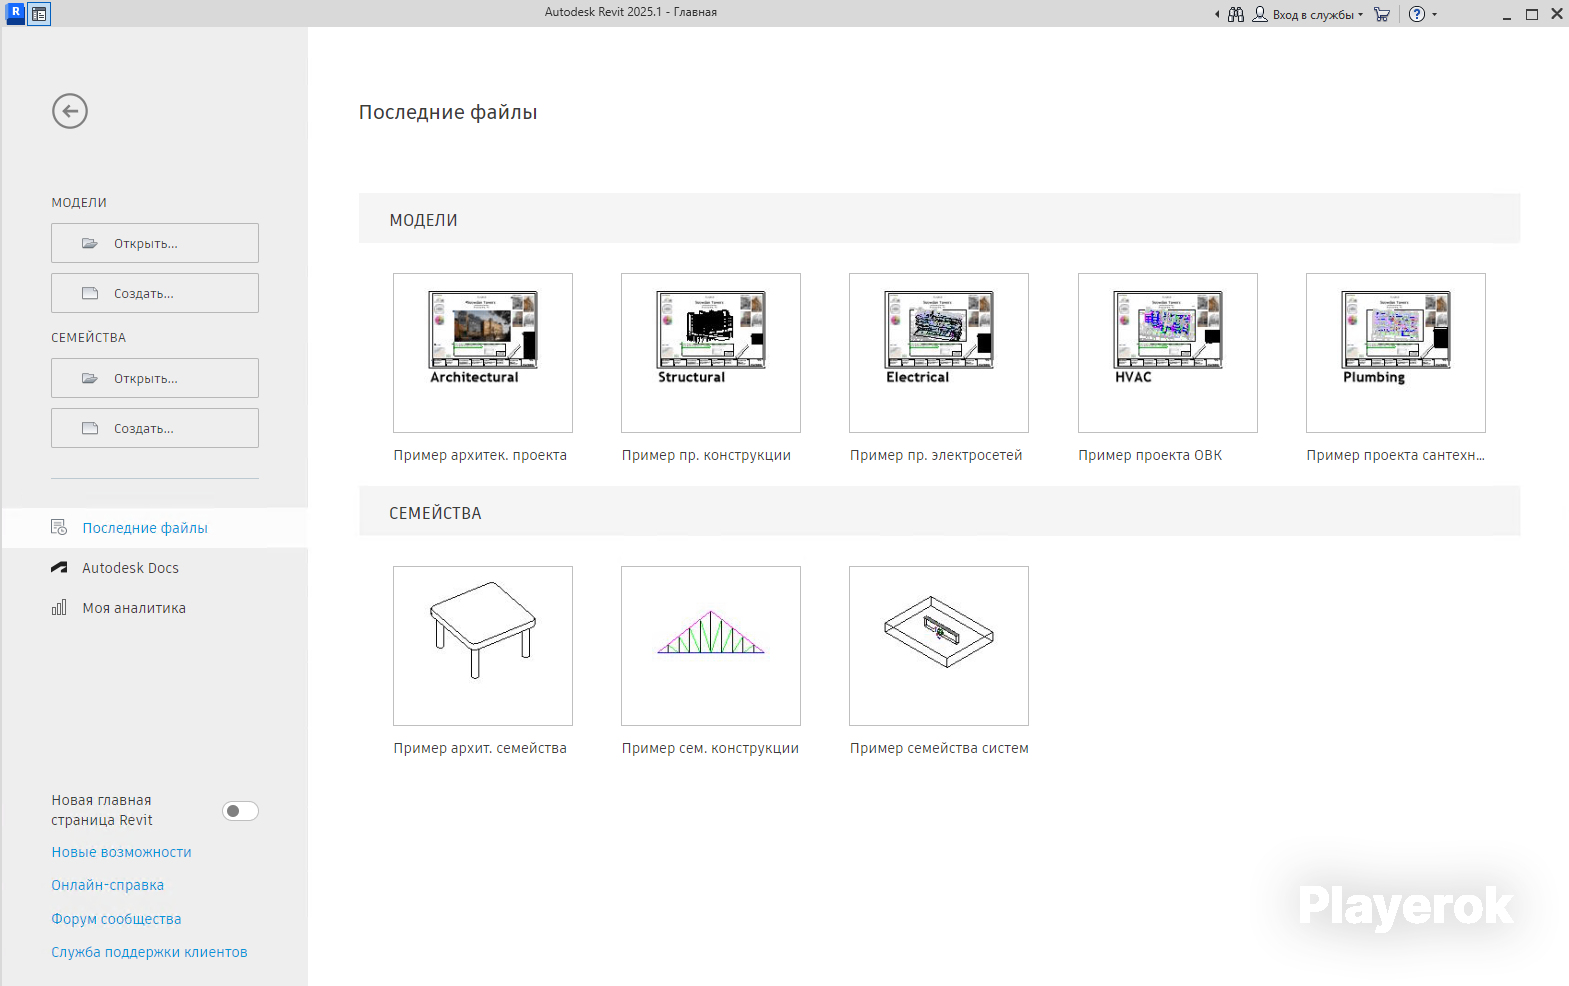Screen dimensions: 1569x986
Task: Open the Architectural sample project thumbnail
Action: click(x=483, y=353)
